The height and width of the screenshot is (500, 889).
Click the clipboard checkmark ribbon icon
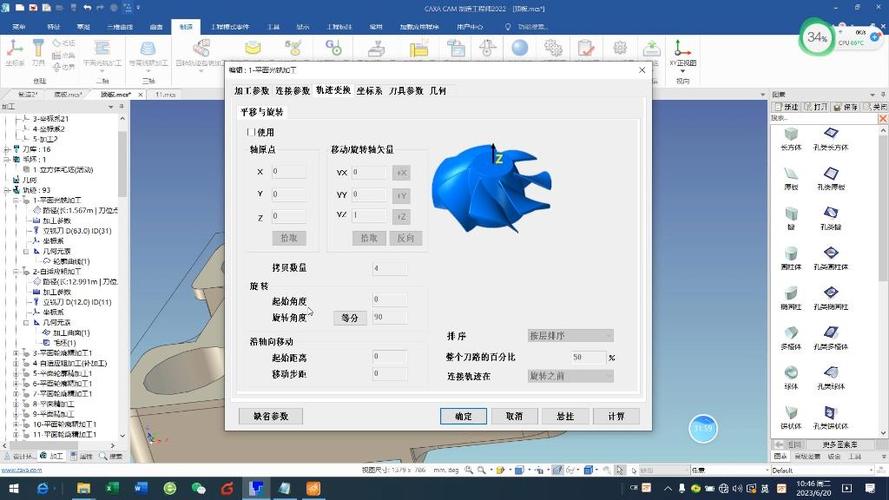click(586, 48)
